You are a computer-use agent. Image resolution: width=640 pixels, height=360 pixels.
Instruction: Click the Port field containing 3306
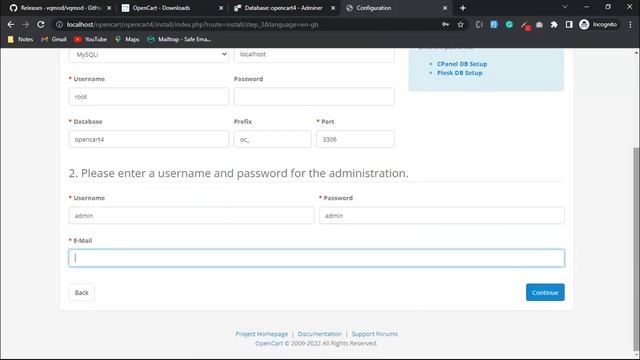point(355,139)
